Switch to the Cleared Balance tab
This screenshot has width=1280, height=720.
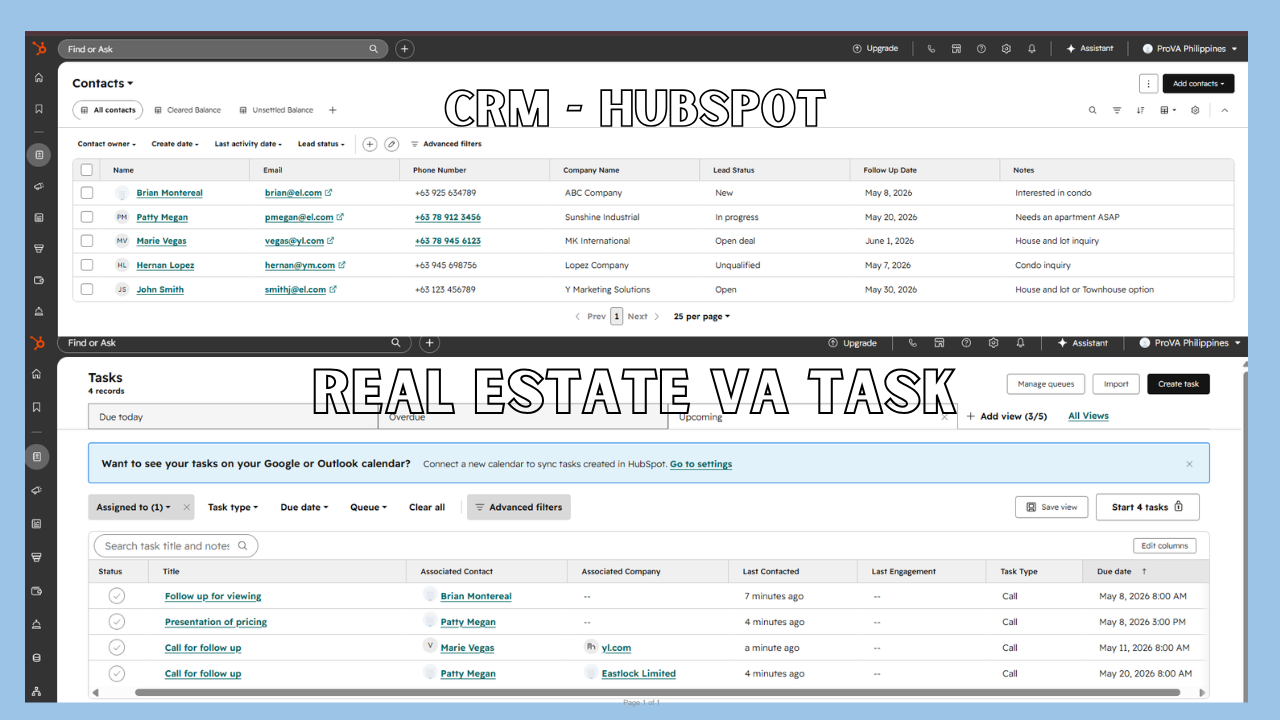click(187, 110)
